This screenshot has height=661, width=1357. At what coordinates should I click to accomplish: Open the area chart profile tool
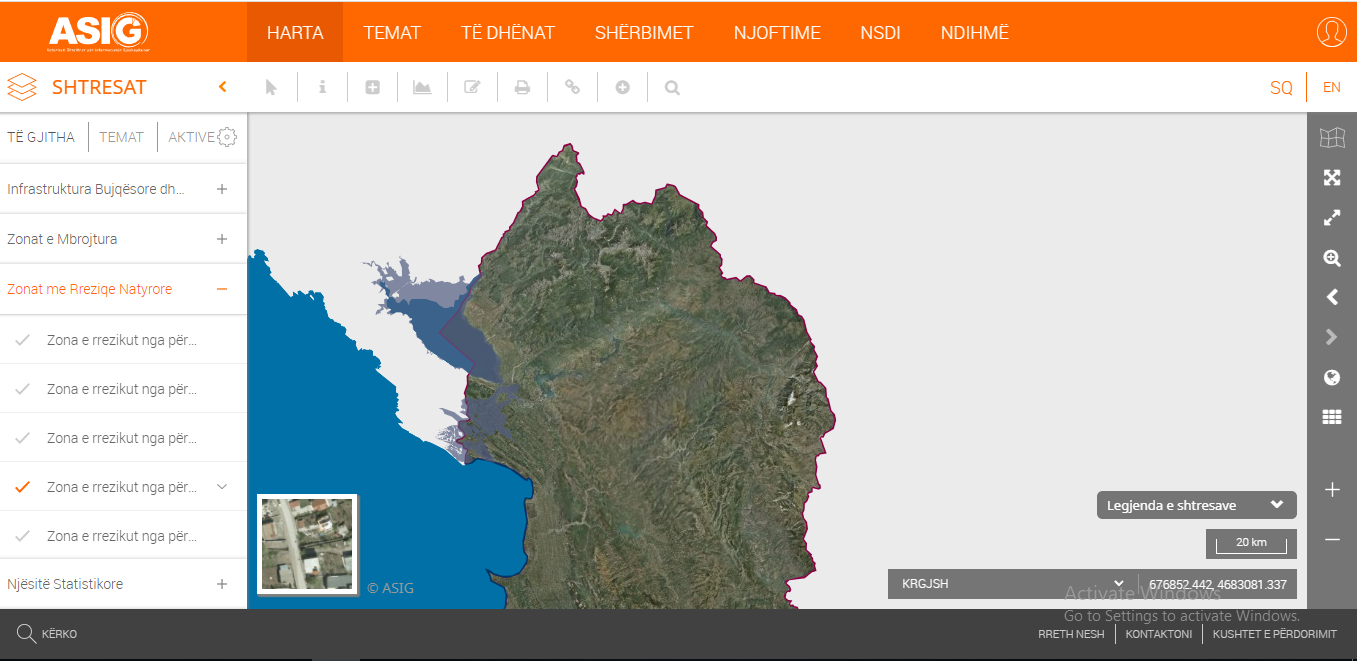[422, 87]
